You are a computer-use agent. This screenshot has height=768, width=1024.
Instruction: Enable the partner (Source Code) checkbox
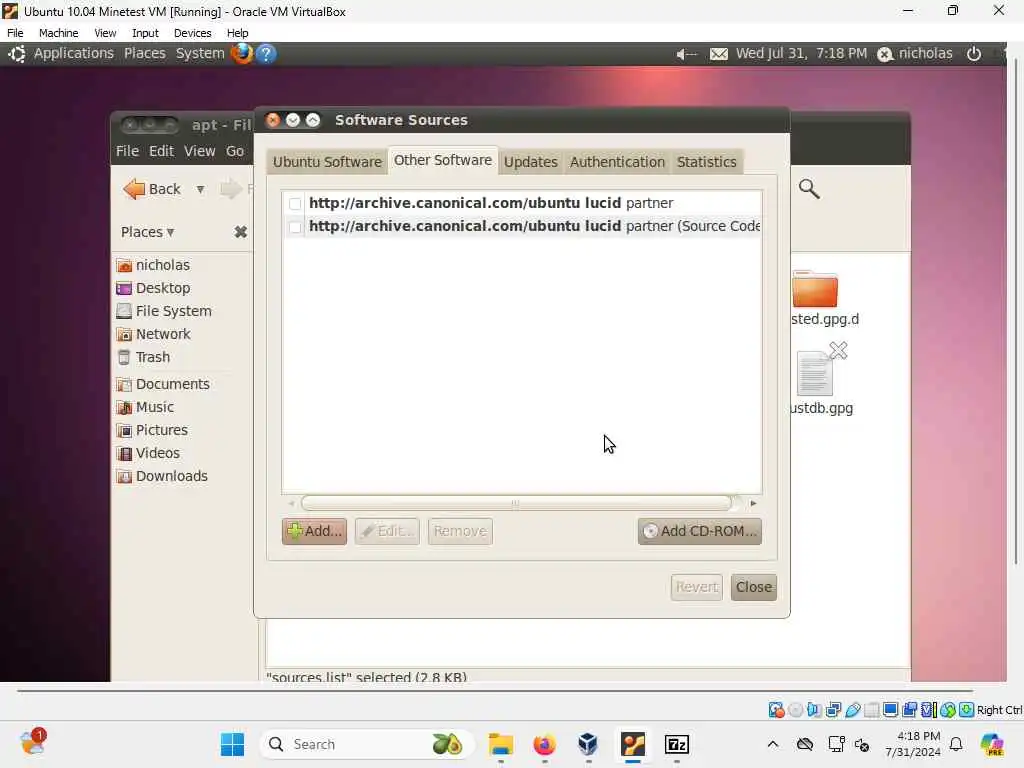(295, 227)
